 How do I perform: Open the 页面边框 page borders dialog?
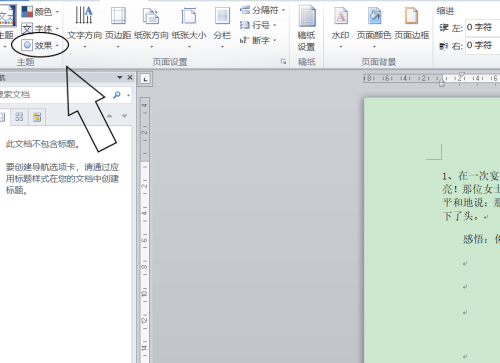[412, 24]
